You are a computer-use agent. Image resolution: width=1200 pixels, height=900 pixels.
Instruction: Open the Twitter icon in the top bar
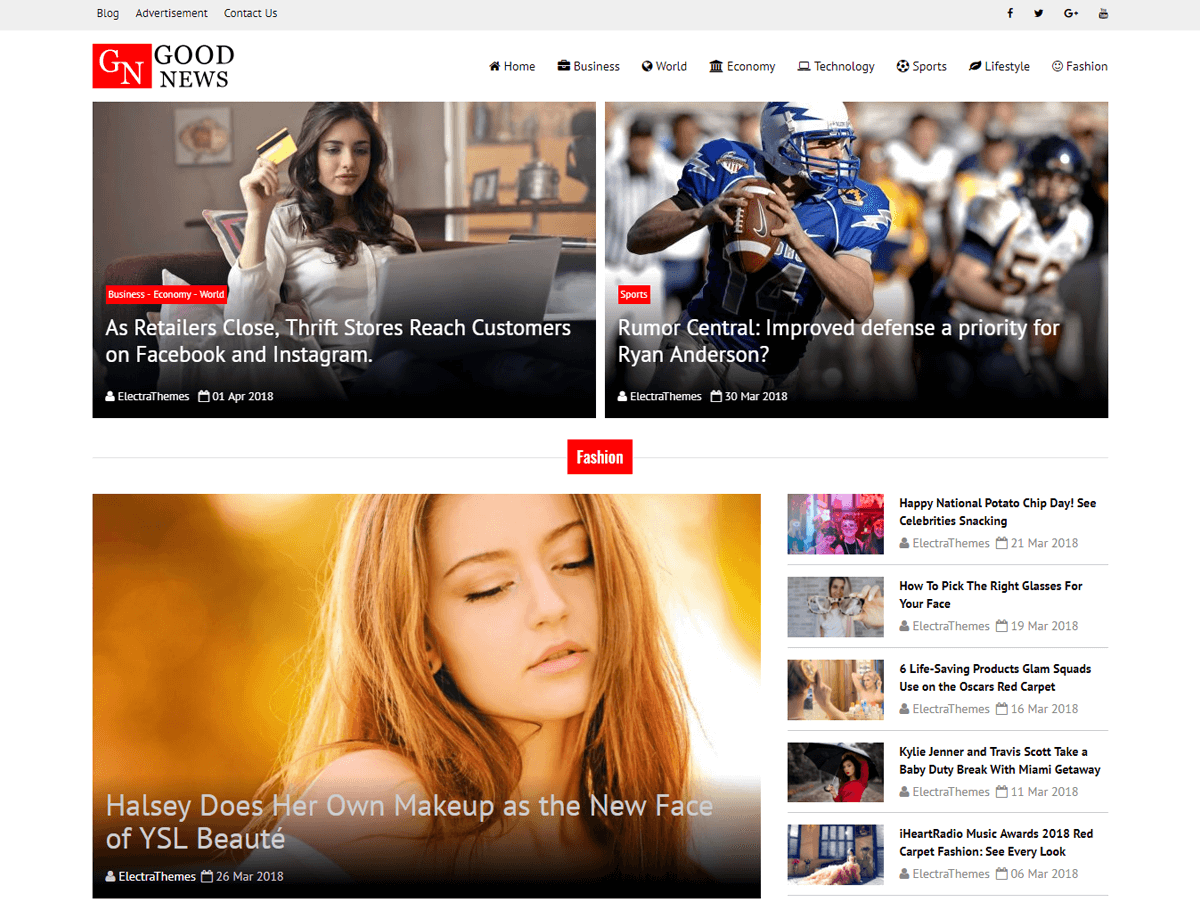(x=1039, y=13)
